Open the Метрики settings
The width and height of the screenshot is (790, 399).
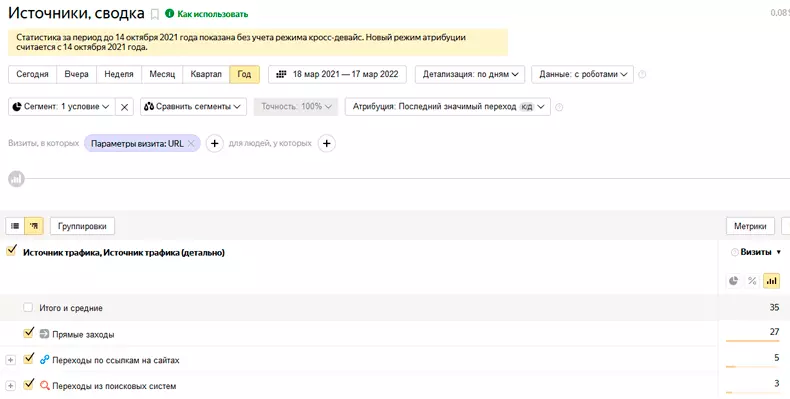coord(750,226)
